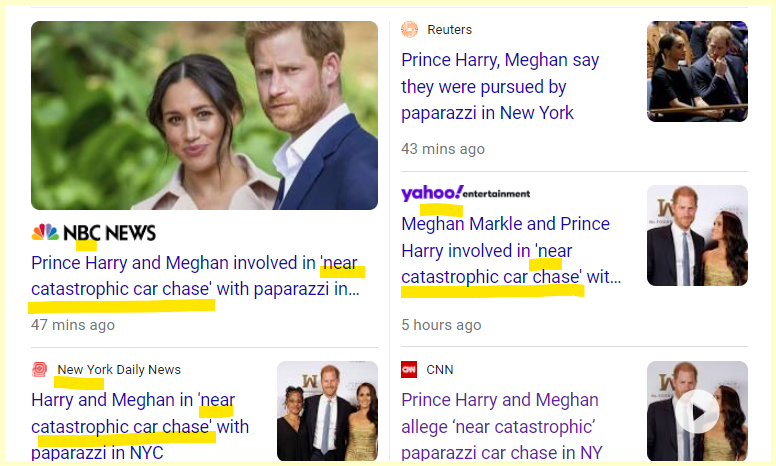Open Reuters headline about paparazzi pursuit

point(500,87)
